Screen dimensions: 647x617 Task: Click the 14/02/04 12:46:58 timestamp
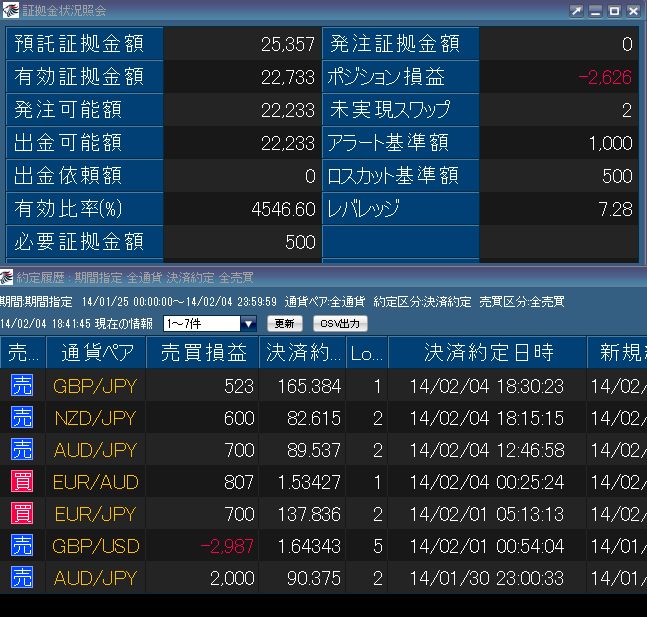pyautogui.click(x=486, y=450)
